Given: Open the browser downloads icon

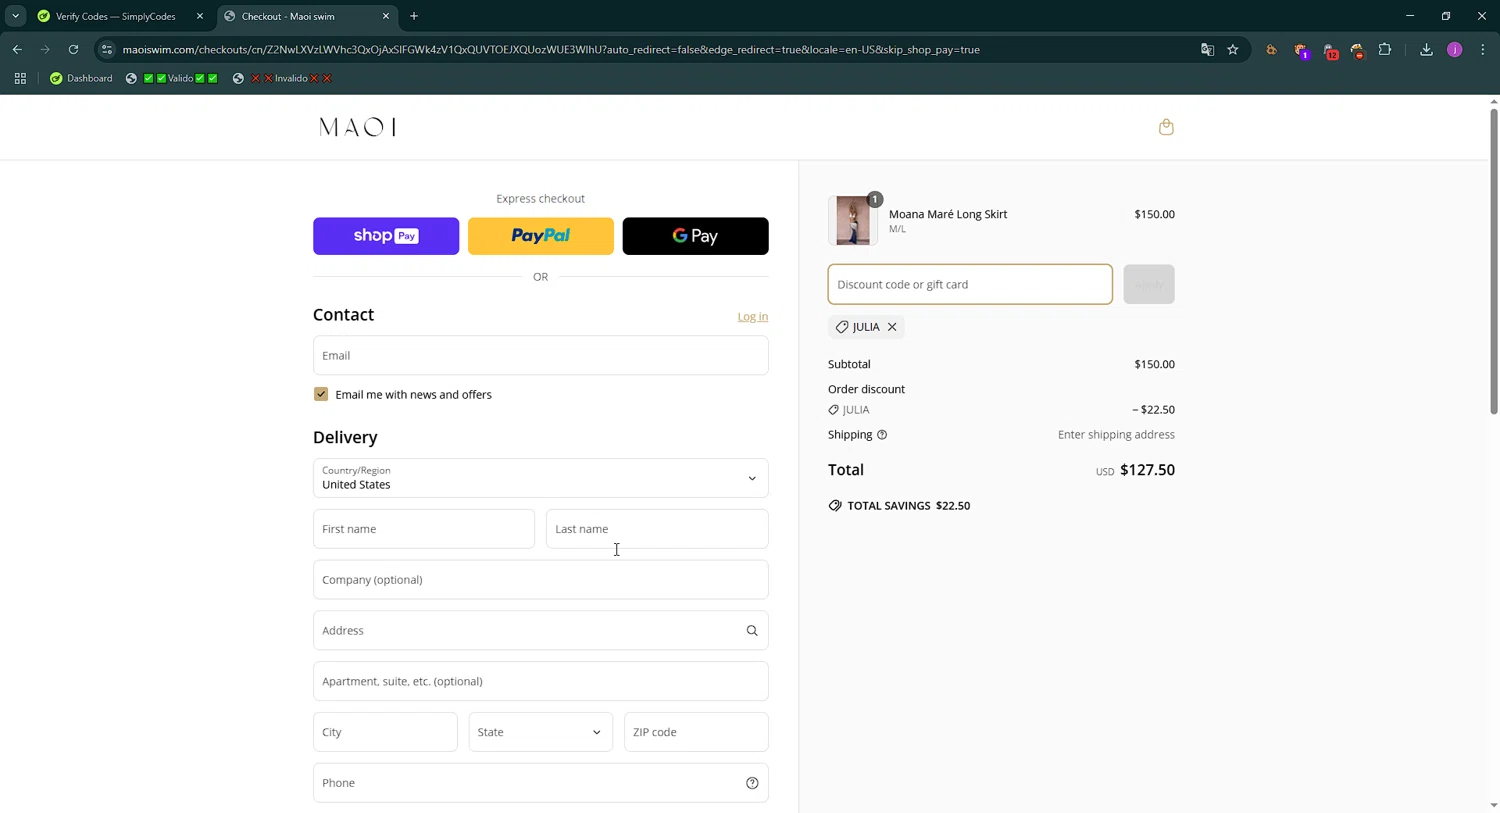Looking at the screenshot, I should click(1426, 49).
